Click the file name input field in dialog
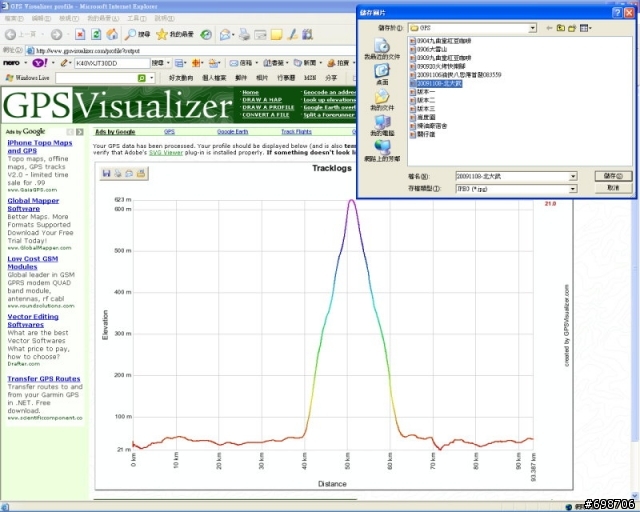Screen dimensions: 640x512 pyautogui.click(x=513, y=176)
